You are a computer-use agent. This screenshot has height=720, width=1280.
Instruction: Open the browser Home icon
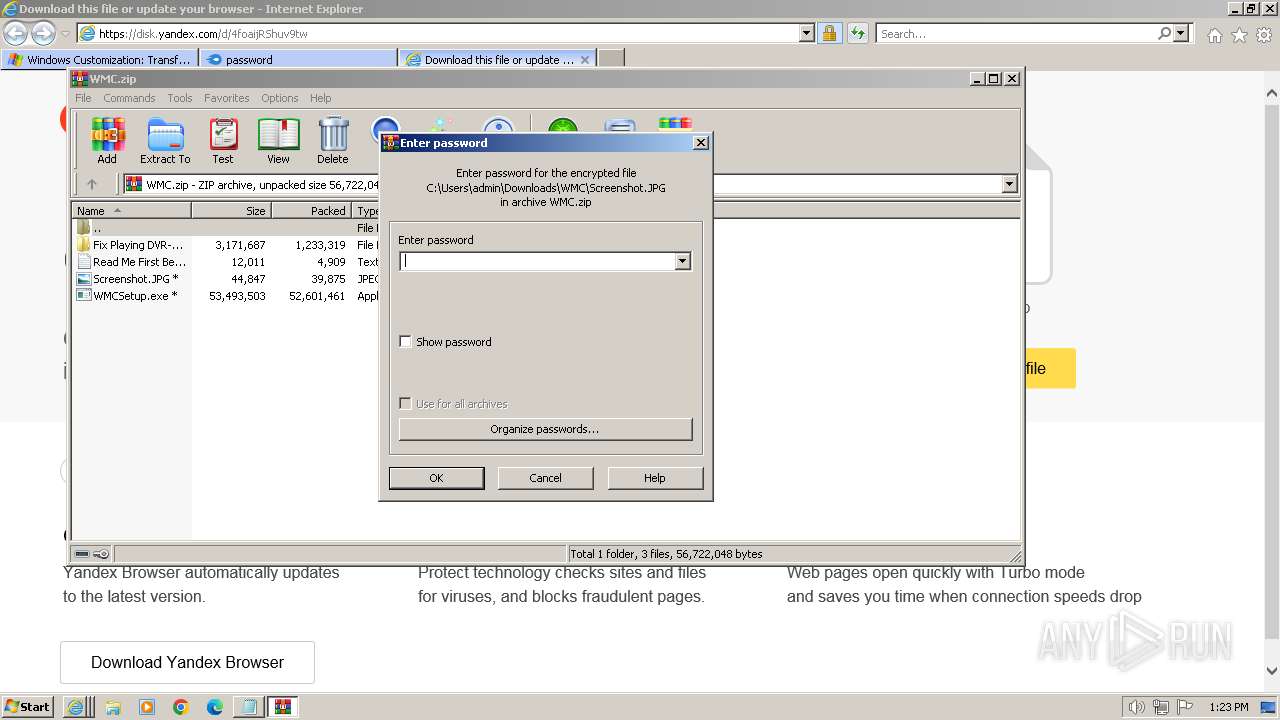coord(1214,35)
